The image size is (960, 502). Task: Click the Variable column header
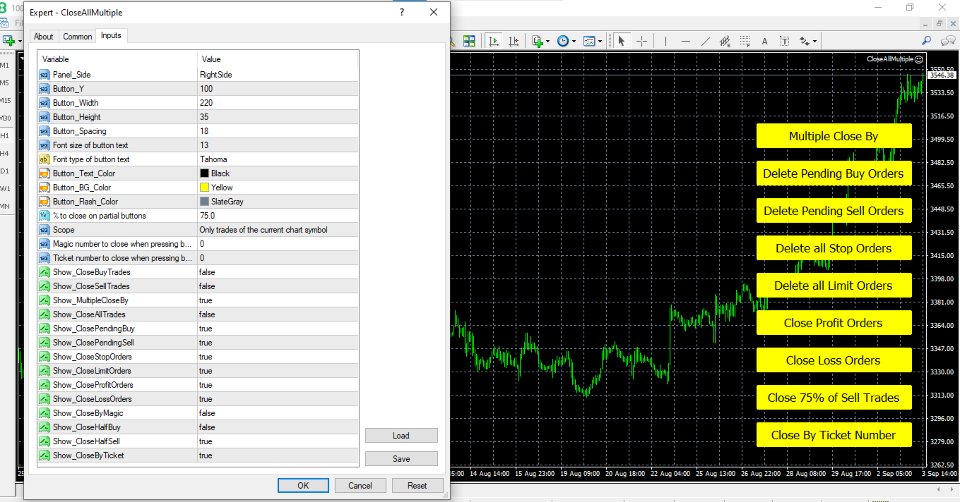click(x=118, y=59)
